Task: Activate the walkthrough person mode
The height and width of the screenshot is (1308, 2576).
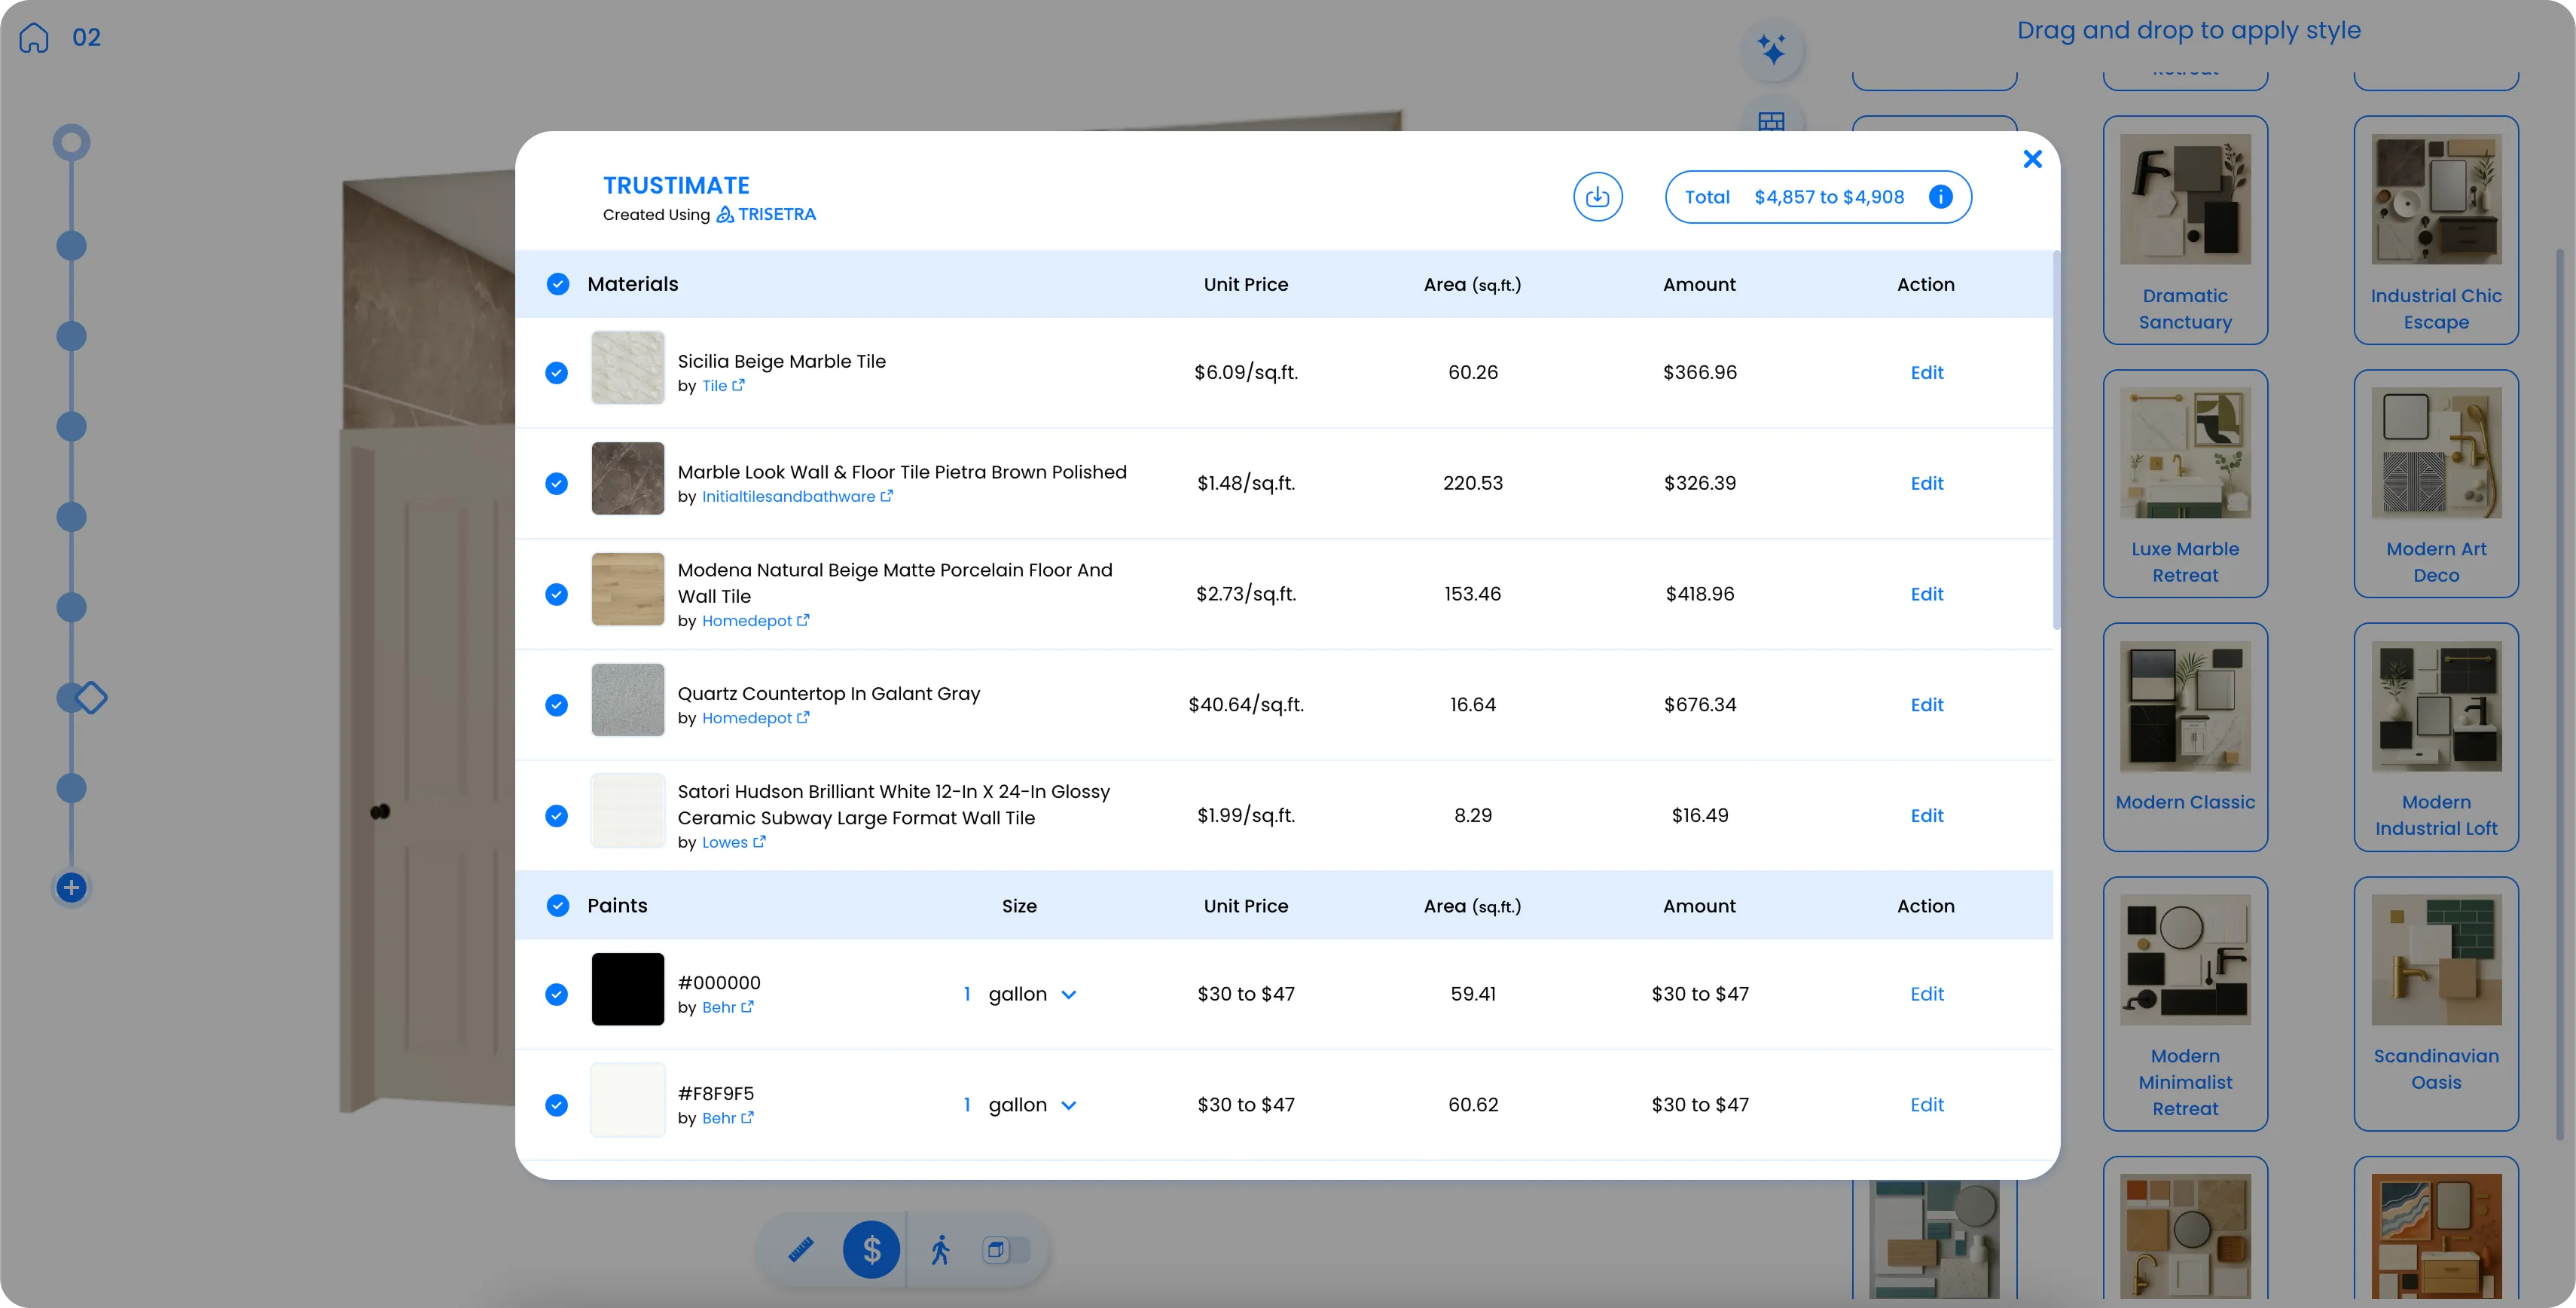Action: point(940,1249)
